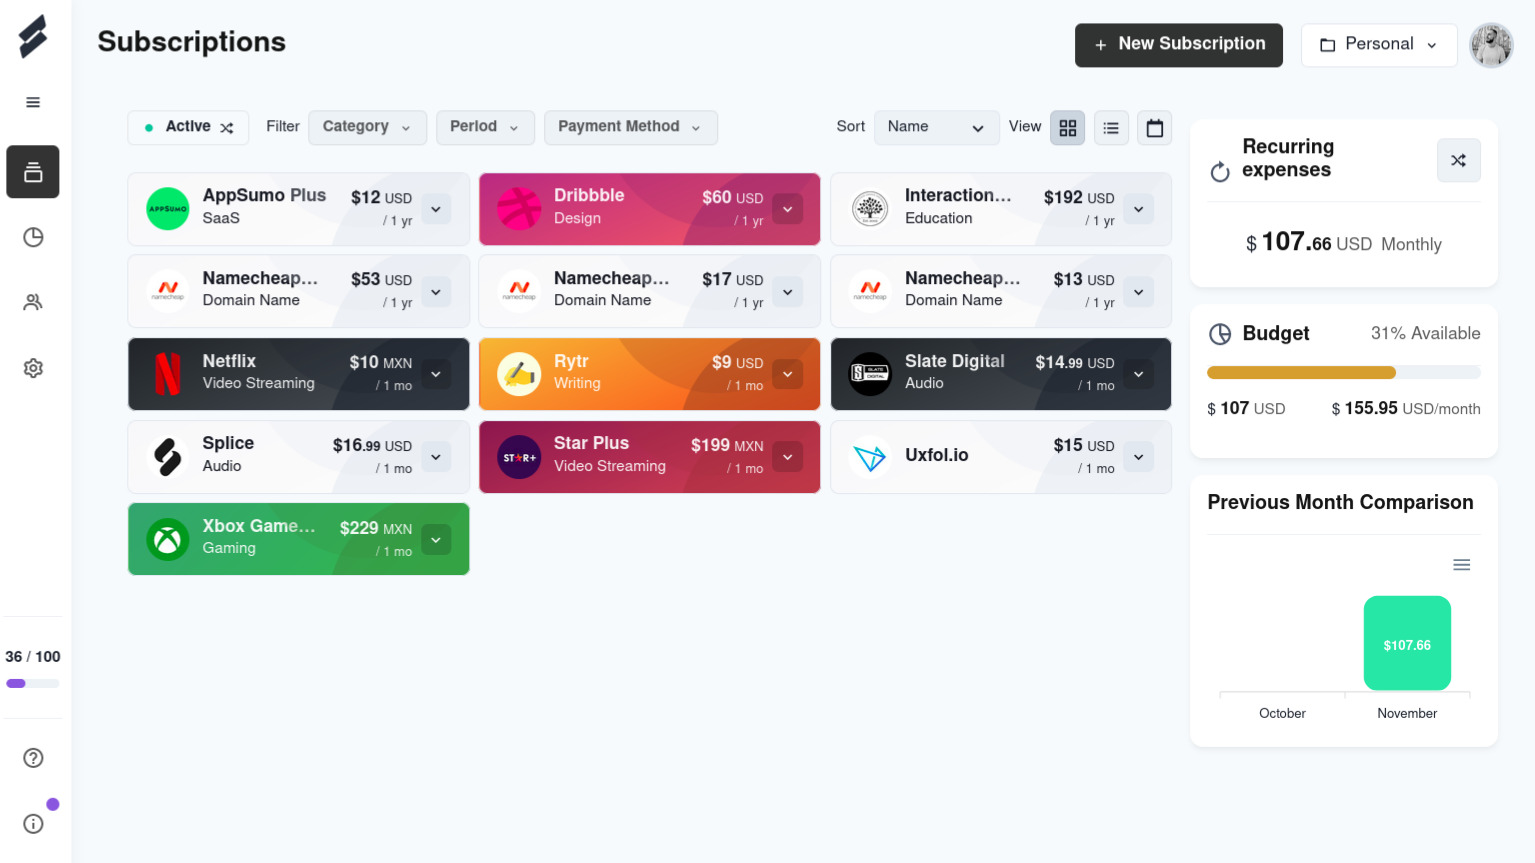Select the statistics pie chart sidebar icon

coord(32,237)
